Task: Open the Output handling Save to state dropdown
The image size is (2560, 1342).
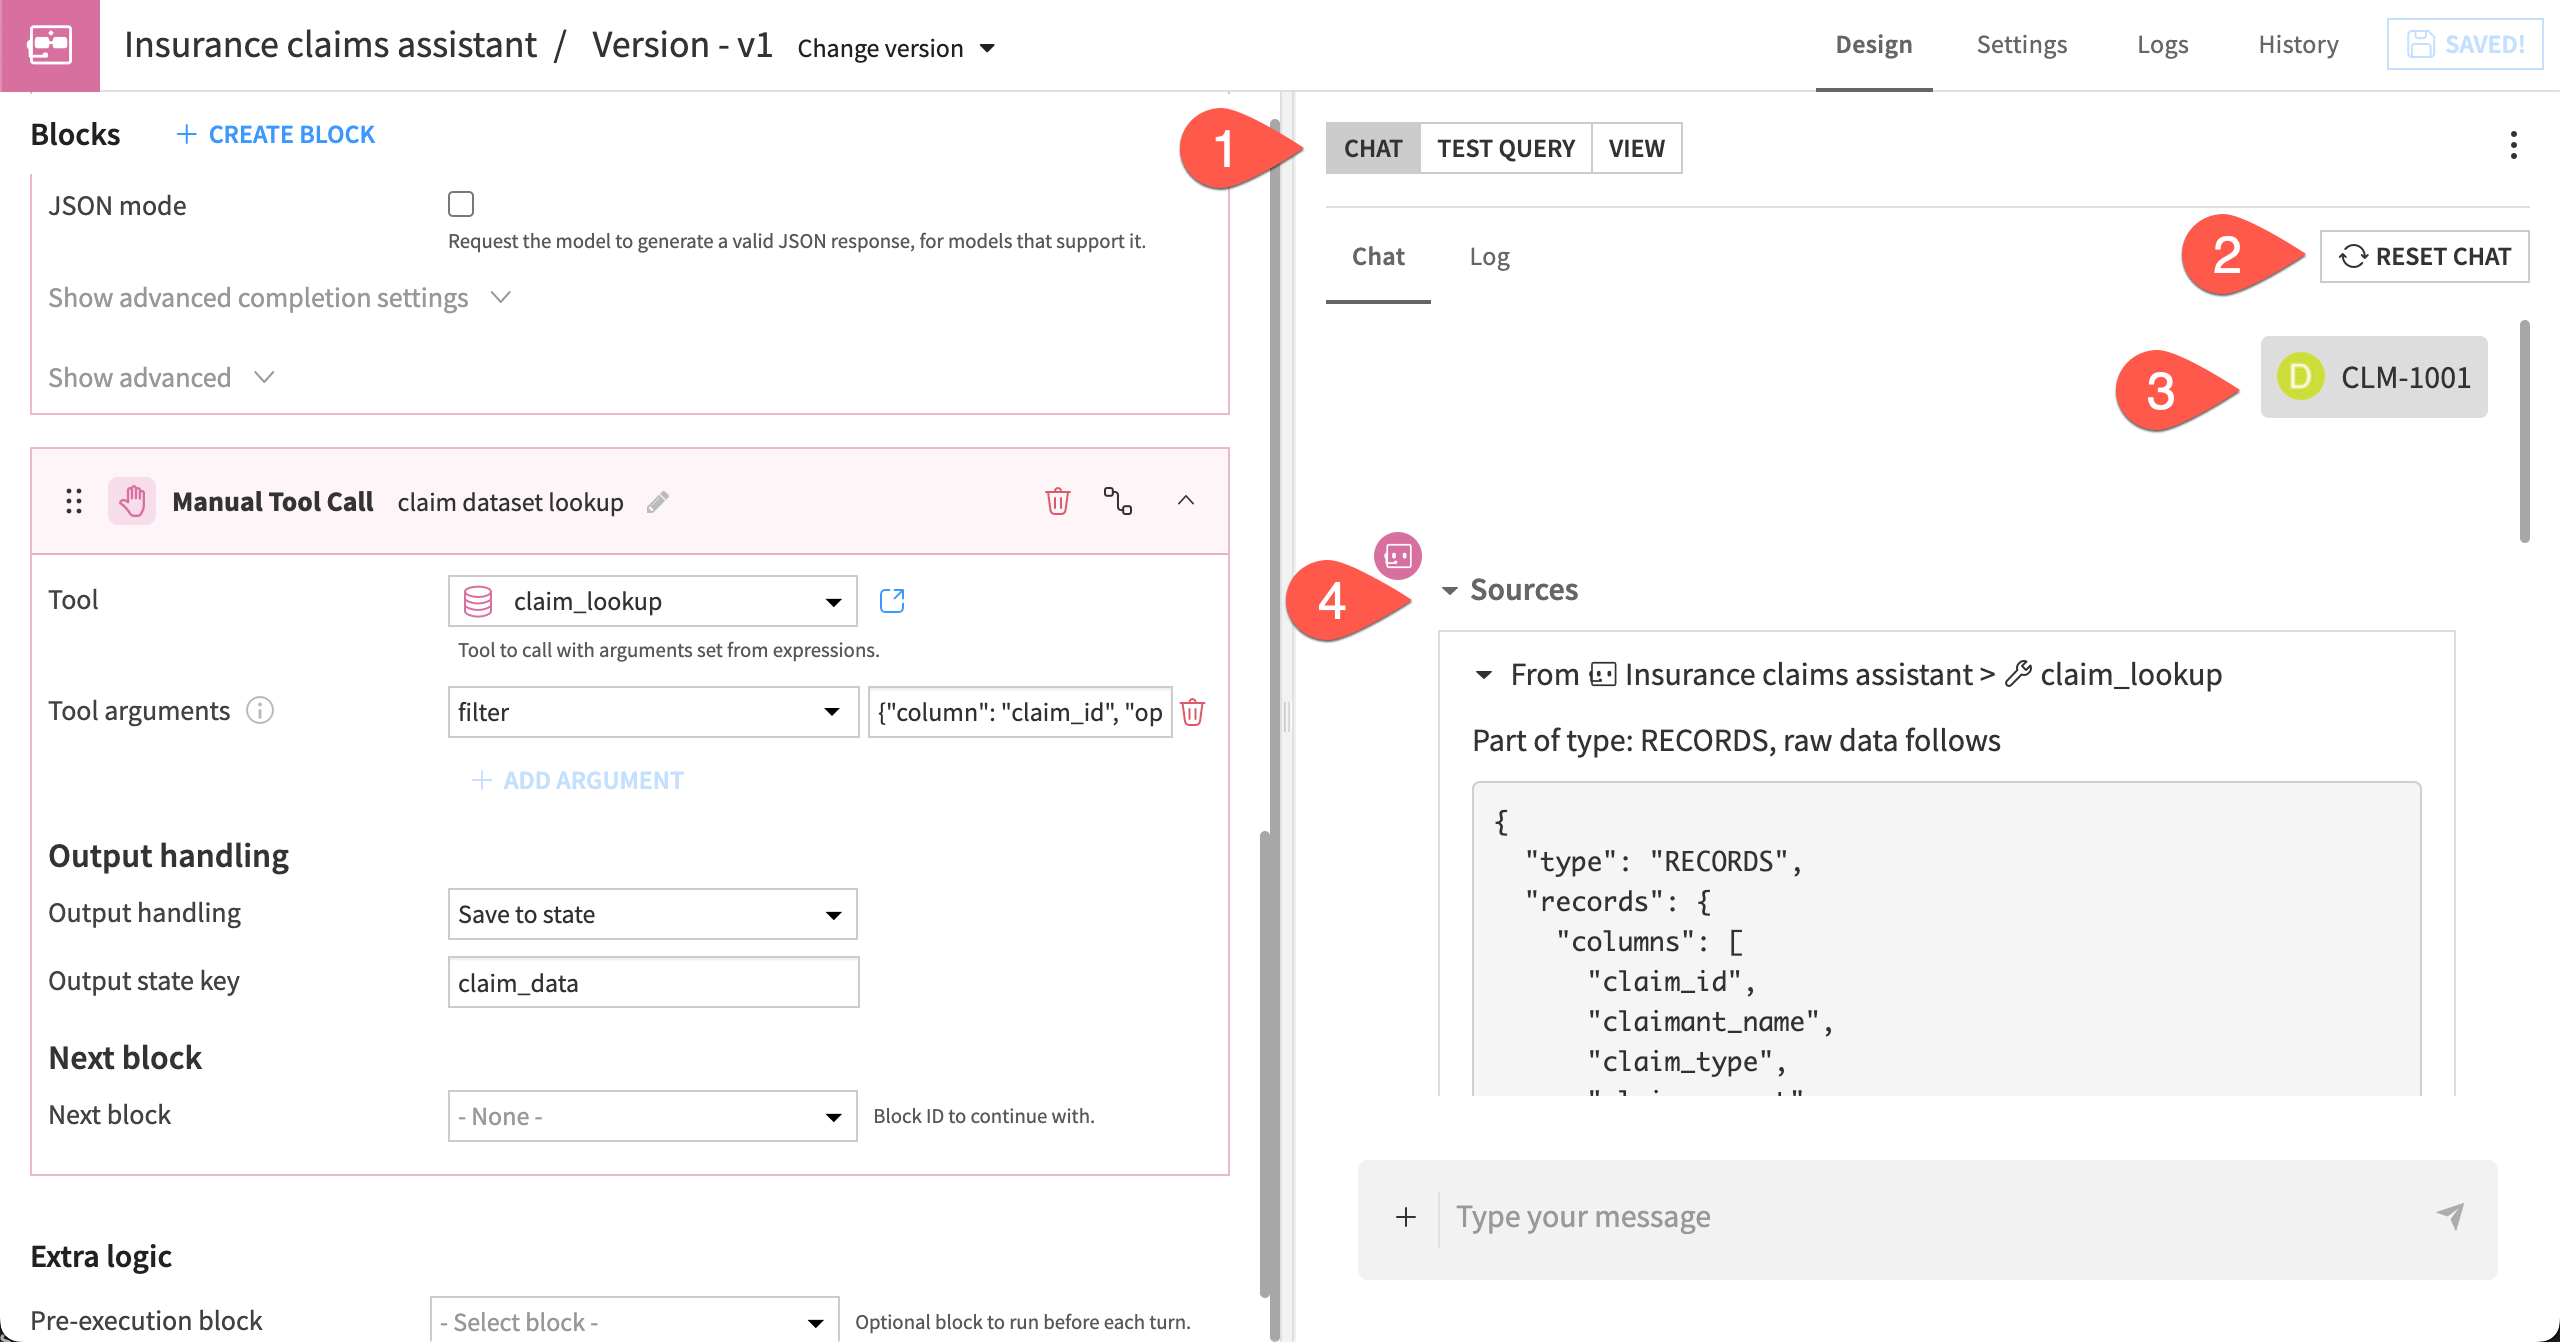Action: (652, 913)
